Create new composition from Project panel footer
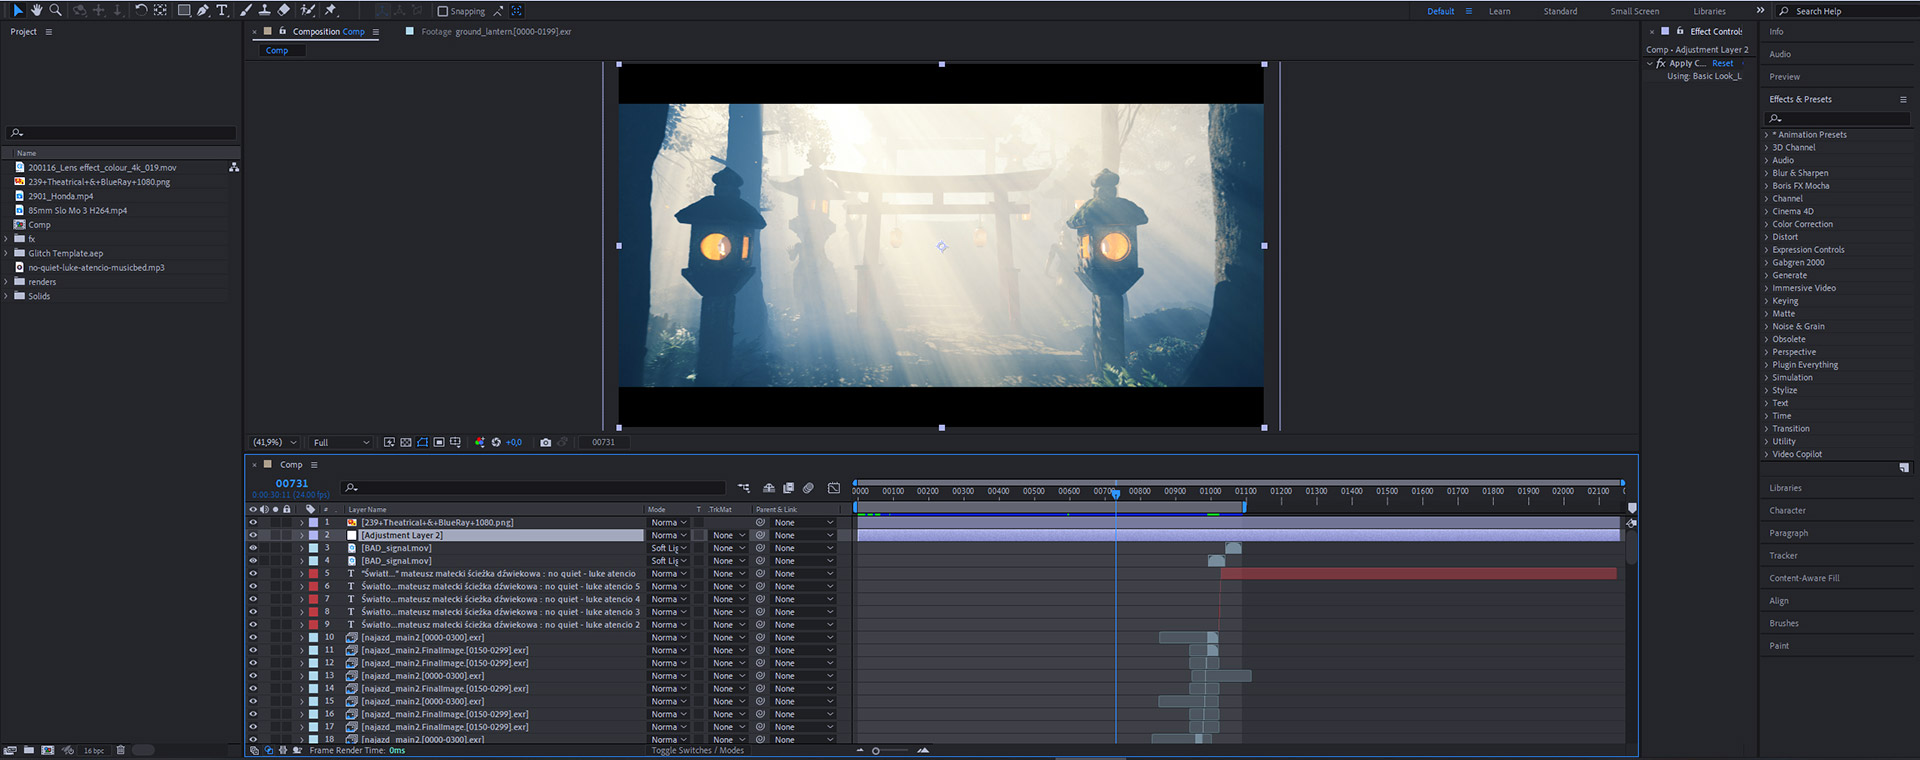 pyautogui.click(x=47, y=750)
